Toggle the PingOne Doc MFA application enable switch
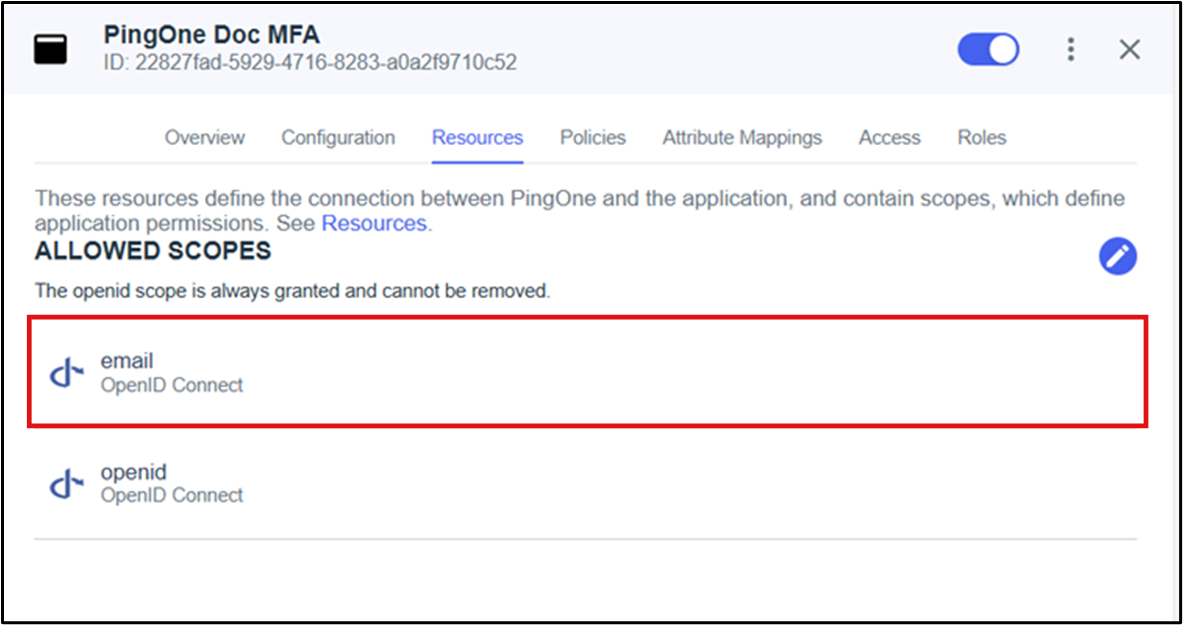 coord(988,50)
